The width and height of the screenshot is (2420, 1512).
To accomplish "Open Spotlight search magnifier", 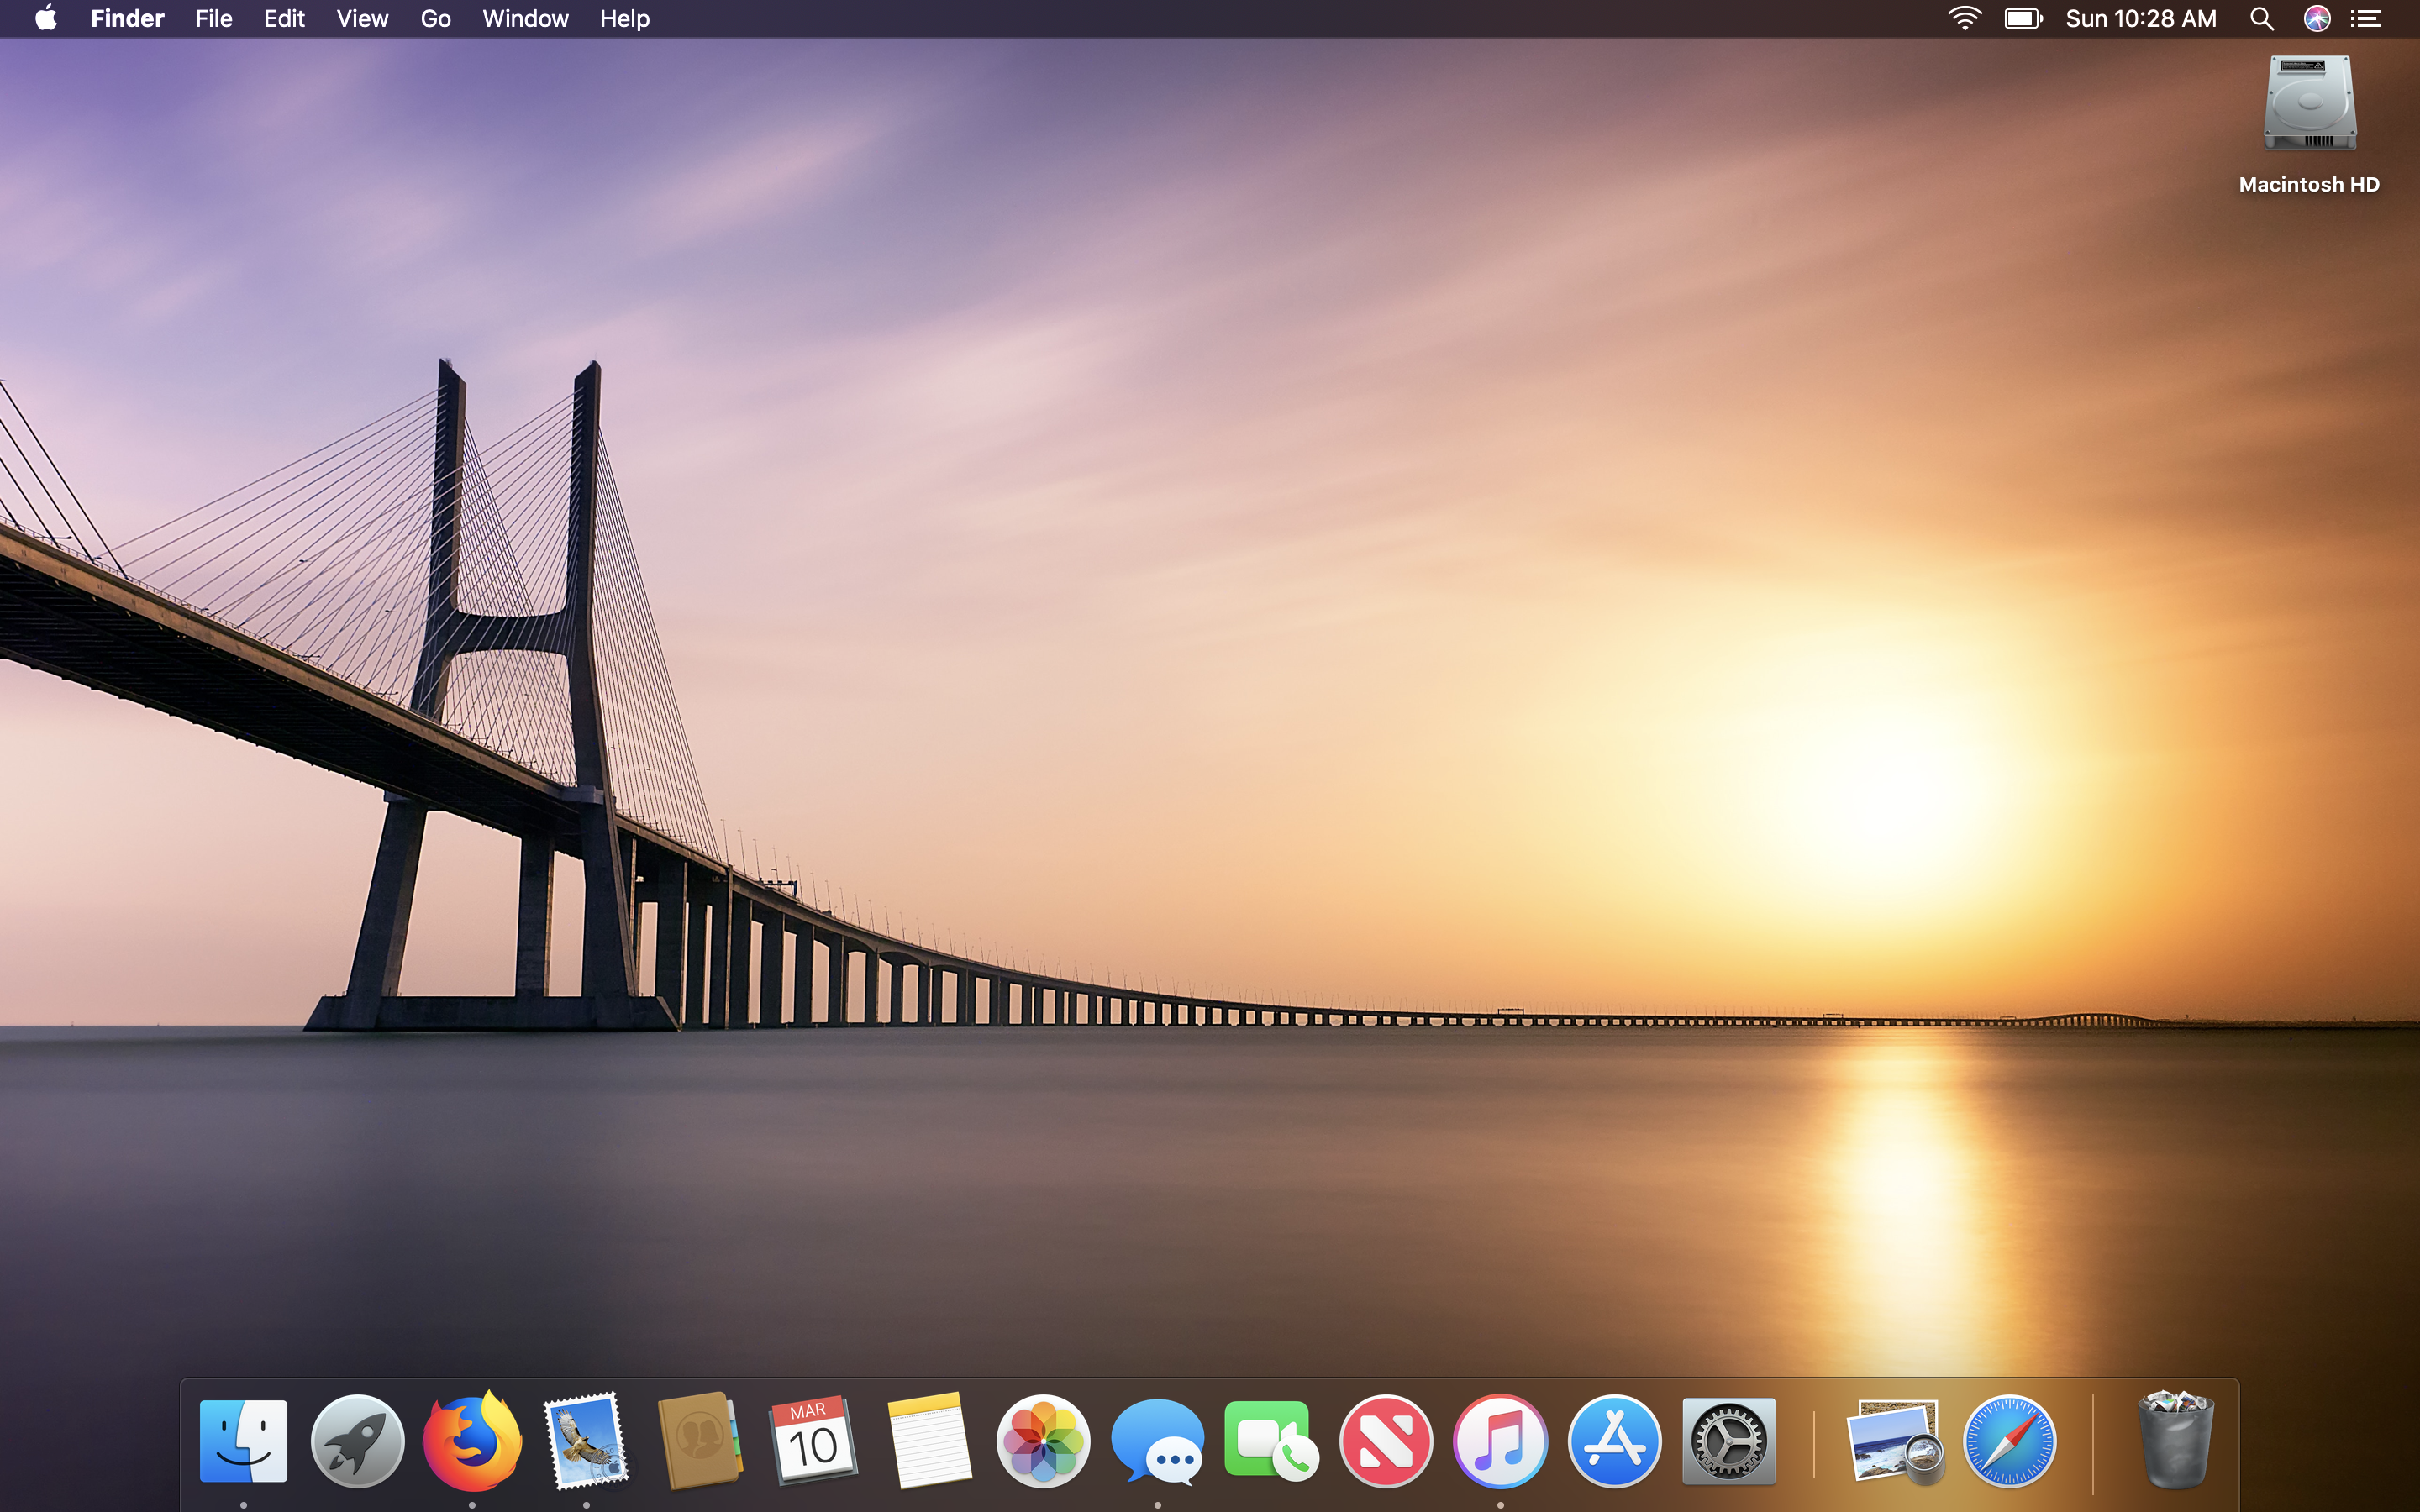I will pos(2262,19).
